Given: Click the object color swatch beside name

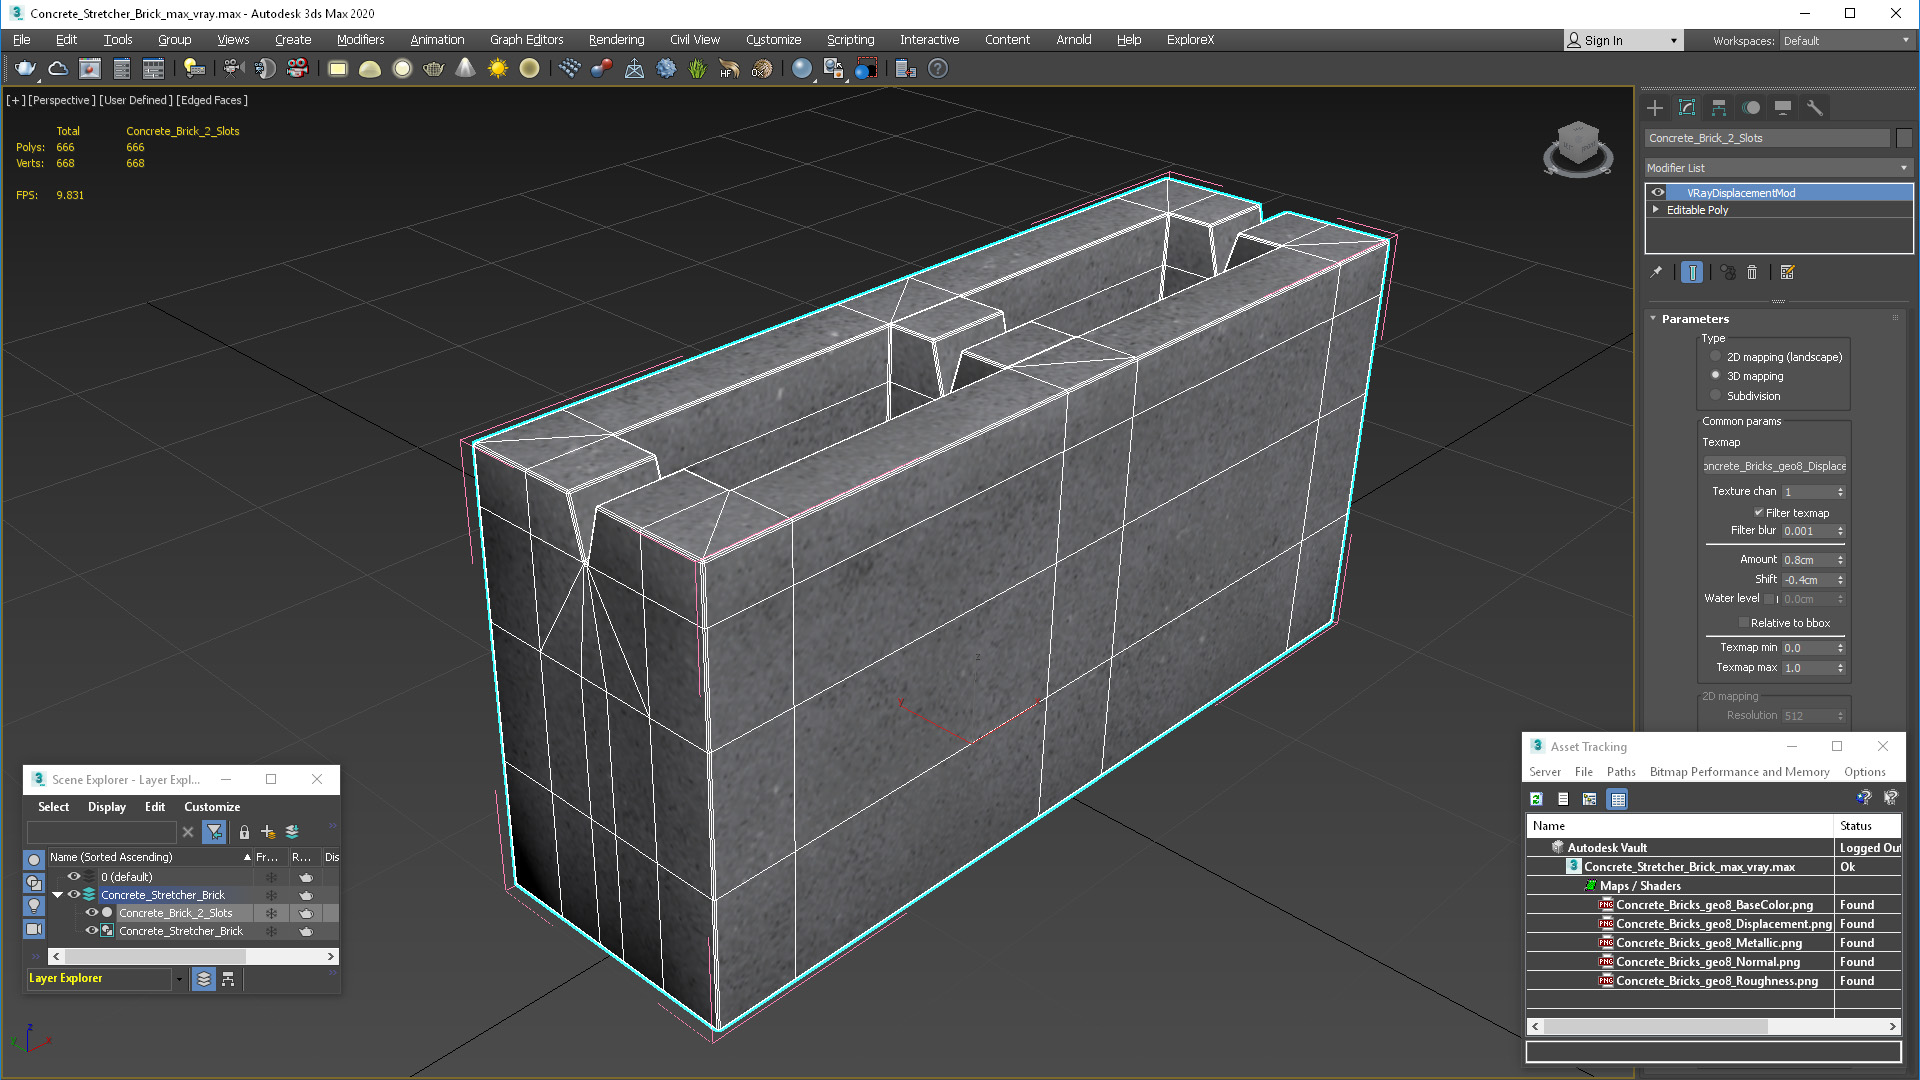Looking at the screenshot, I should 1903,138.
